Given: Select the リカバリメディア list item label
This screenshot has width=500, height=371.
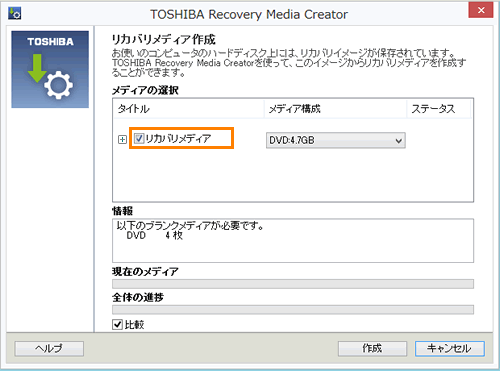Looking at the screenshot, I should coord(178,138).
